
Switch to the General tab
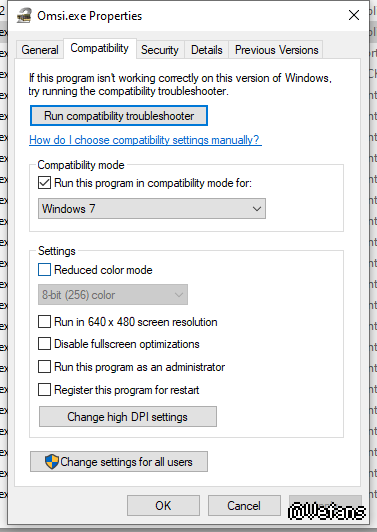(40, 50)
